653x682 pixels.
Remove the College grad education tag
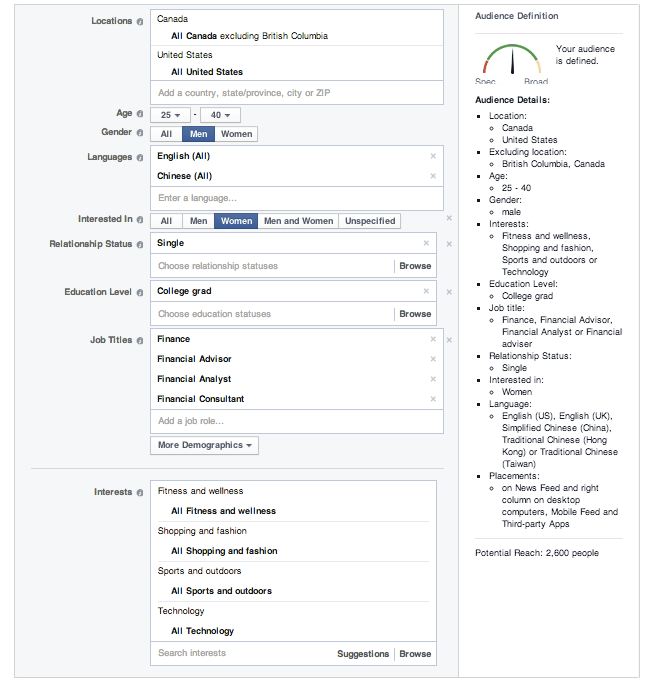click(x=426, y=291)
